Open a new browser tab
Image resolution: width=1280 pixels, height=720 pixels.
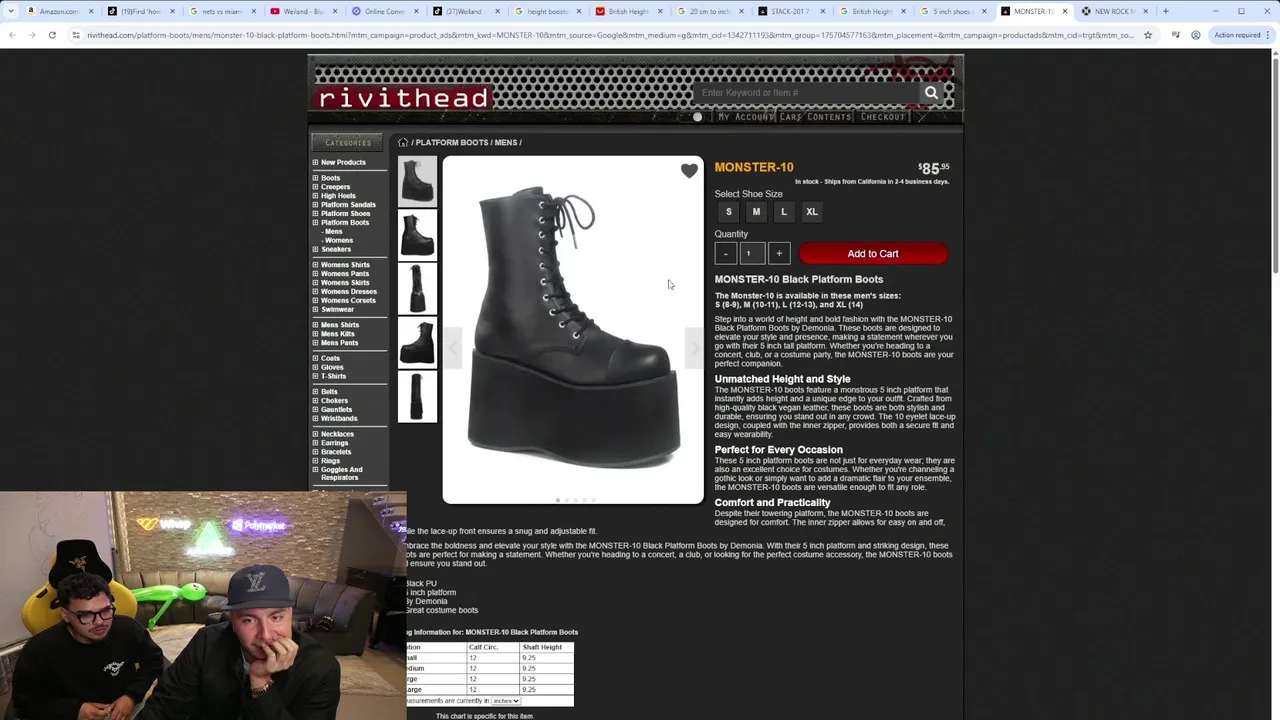point(1165,11)
